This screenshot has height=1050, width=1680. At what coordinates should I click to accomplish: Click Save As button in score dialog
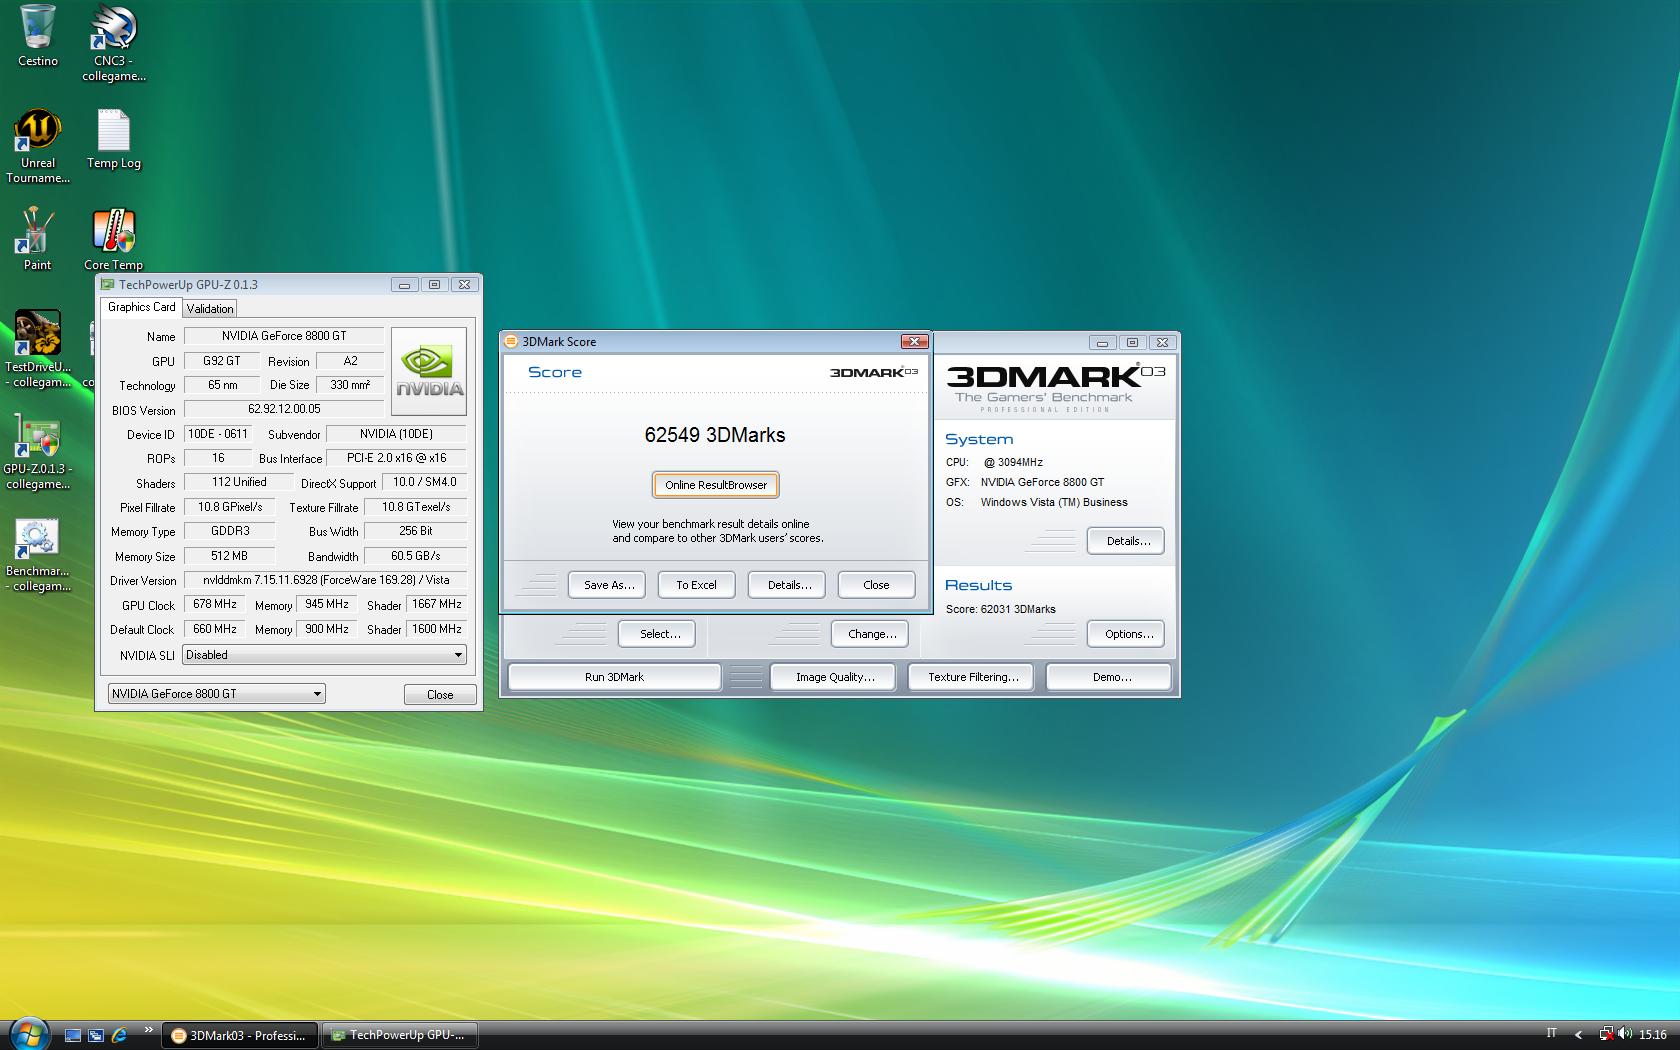[608, 585]
